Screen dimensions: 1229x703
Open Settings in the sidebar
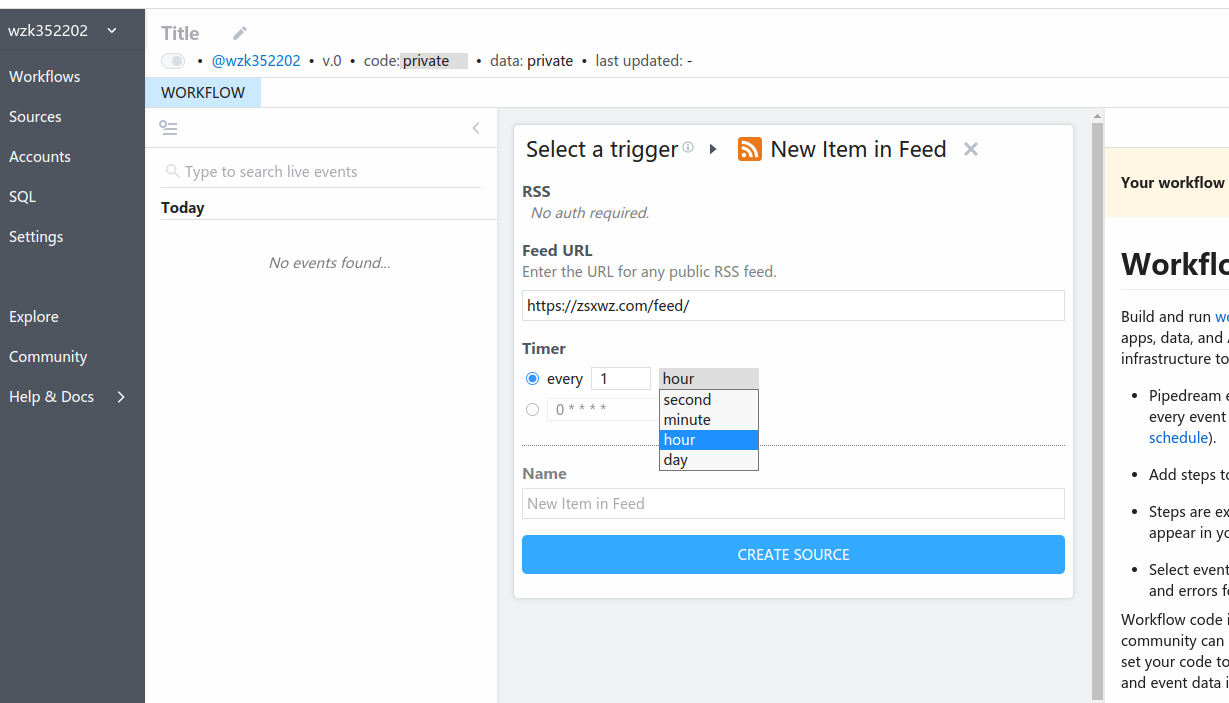(36, 236)
